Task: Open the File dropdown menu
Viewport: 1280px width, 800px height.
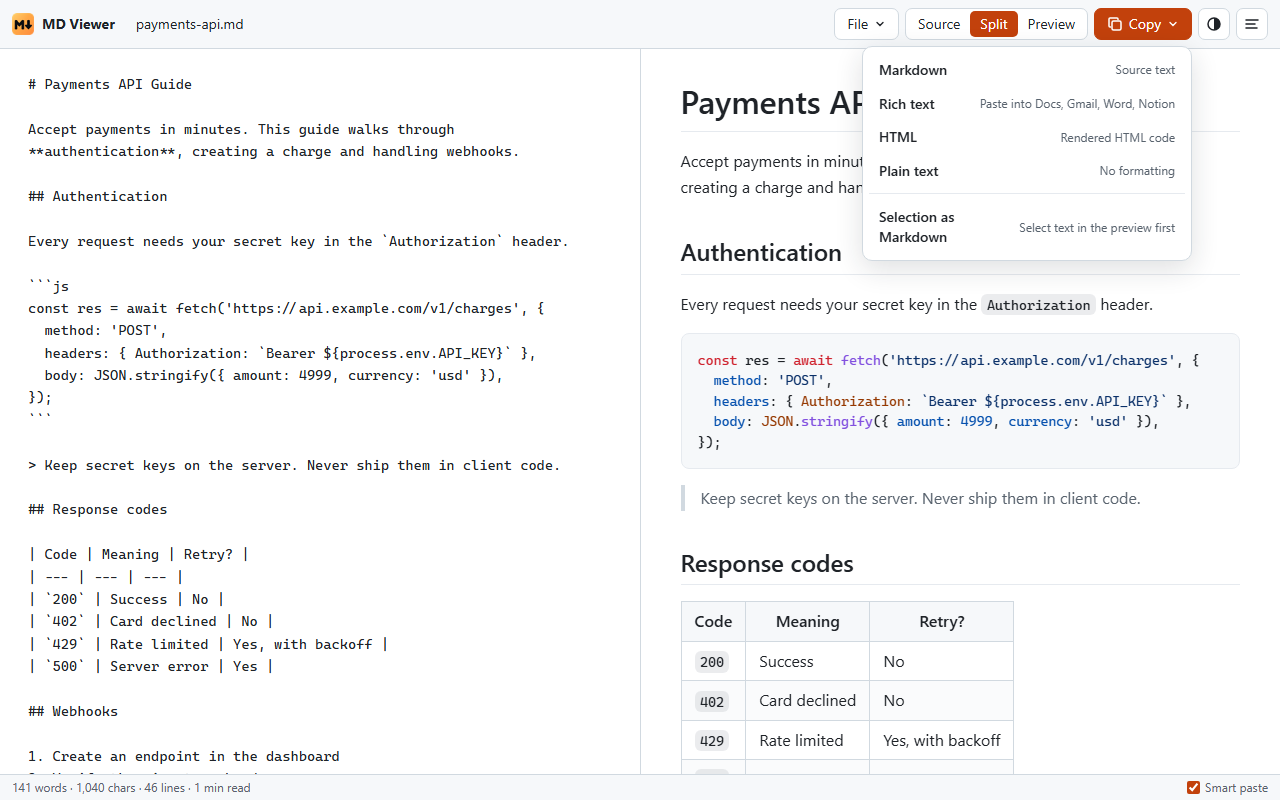Action: 866,24
